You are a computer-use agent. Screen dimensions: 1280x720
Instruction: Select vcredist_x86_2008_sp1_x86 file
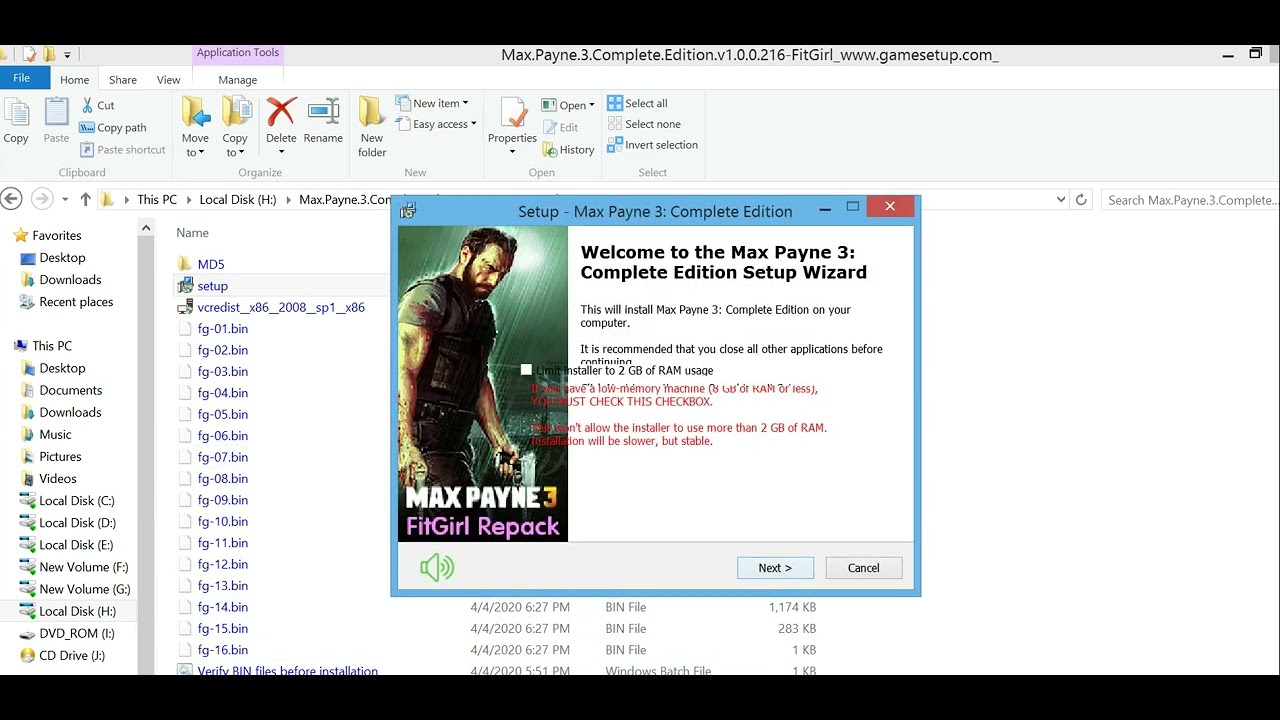tap(281, 307)
